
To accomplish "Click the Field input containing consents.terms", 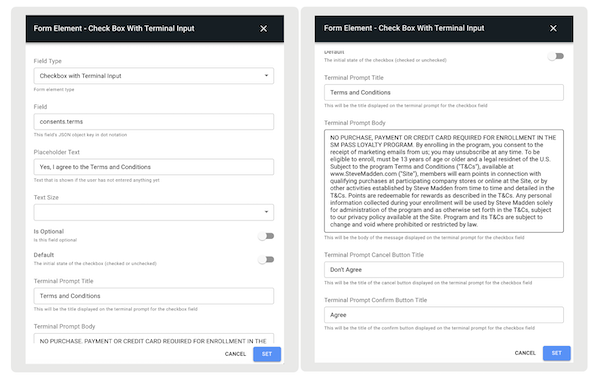I will [x=153, y=121].
